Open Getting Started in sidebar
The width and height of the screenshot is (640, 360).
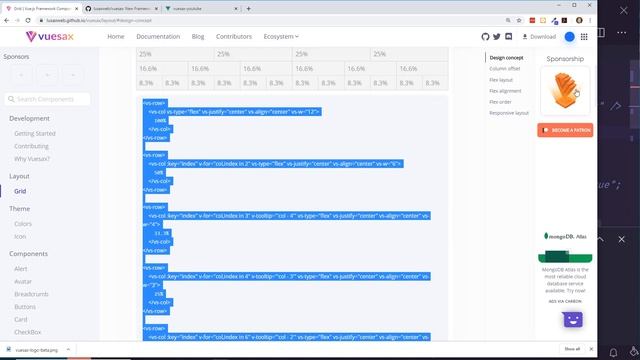[35, 133]
